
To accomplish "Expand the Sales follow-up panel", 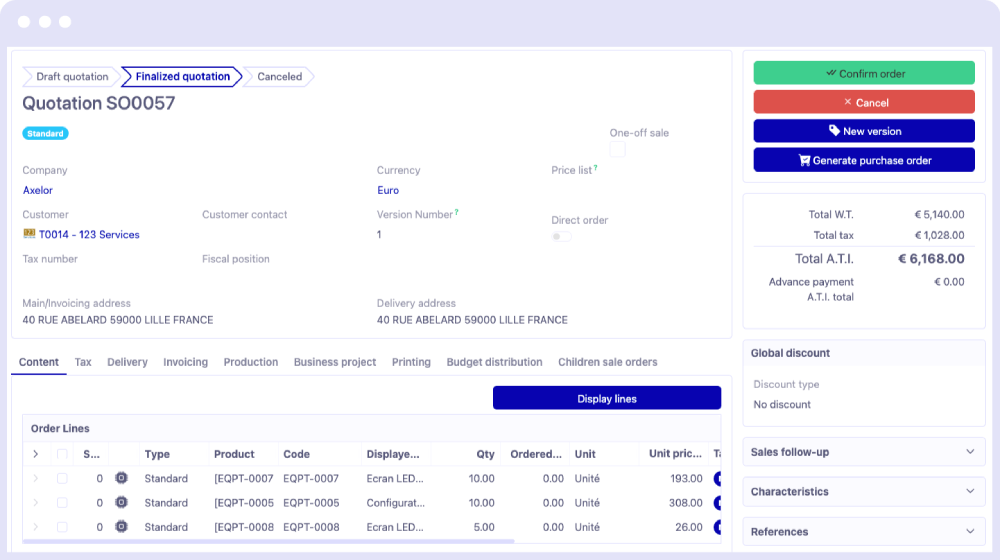I will (863, 452).
